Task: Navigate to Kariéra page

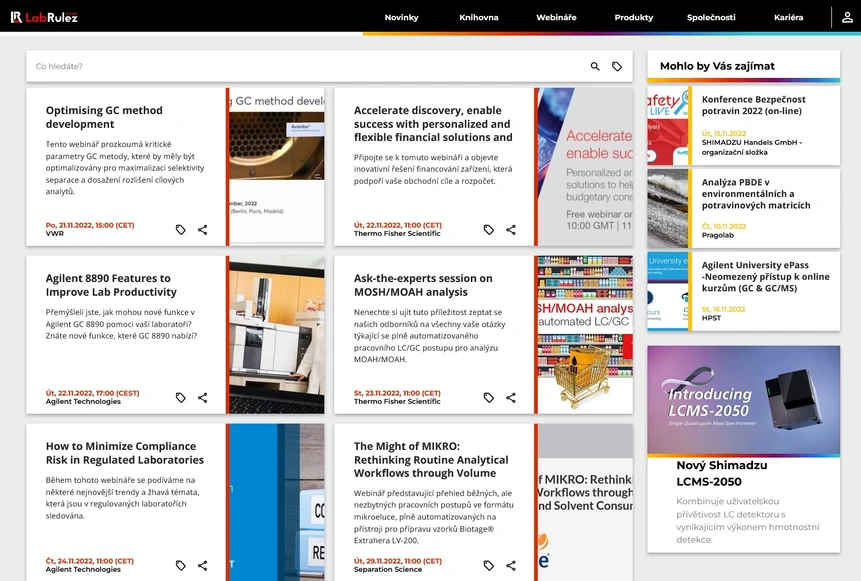Action: (788, 17)
